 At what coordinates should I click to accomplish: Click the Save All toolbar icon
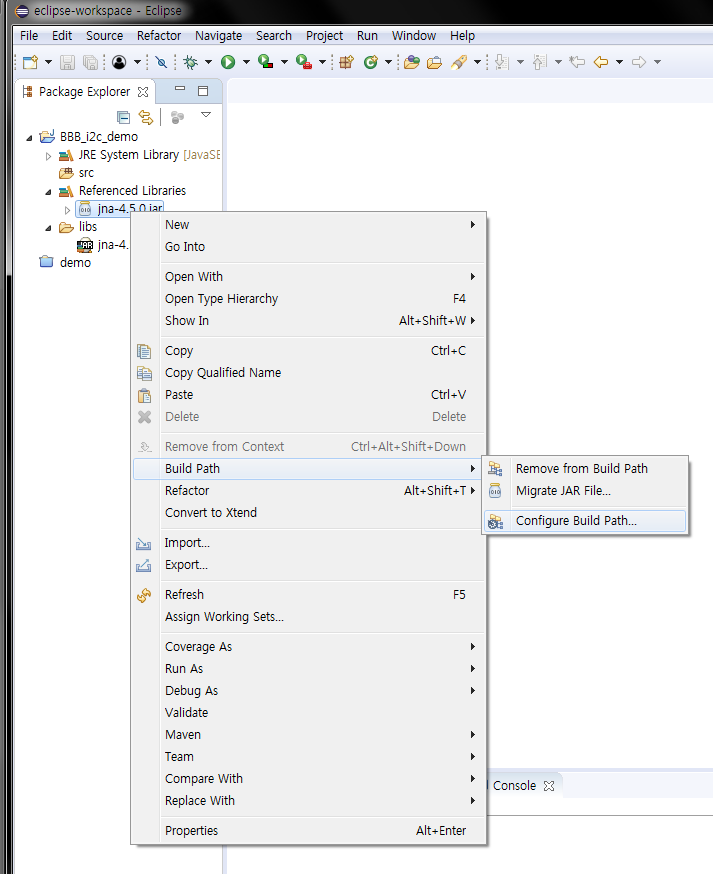click(90, 62)
